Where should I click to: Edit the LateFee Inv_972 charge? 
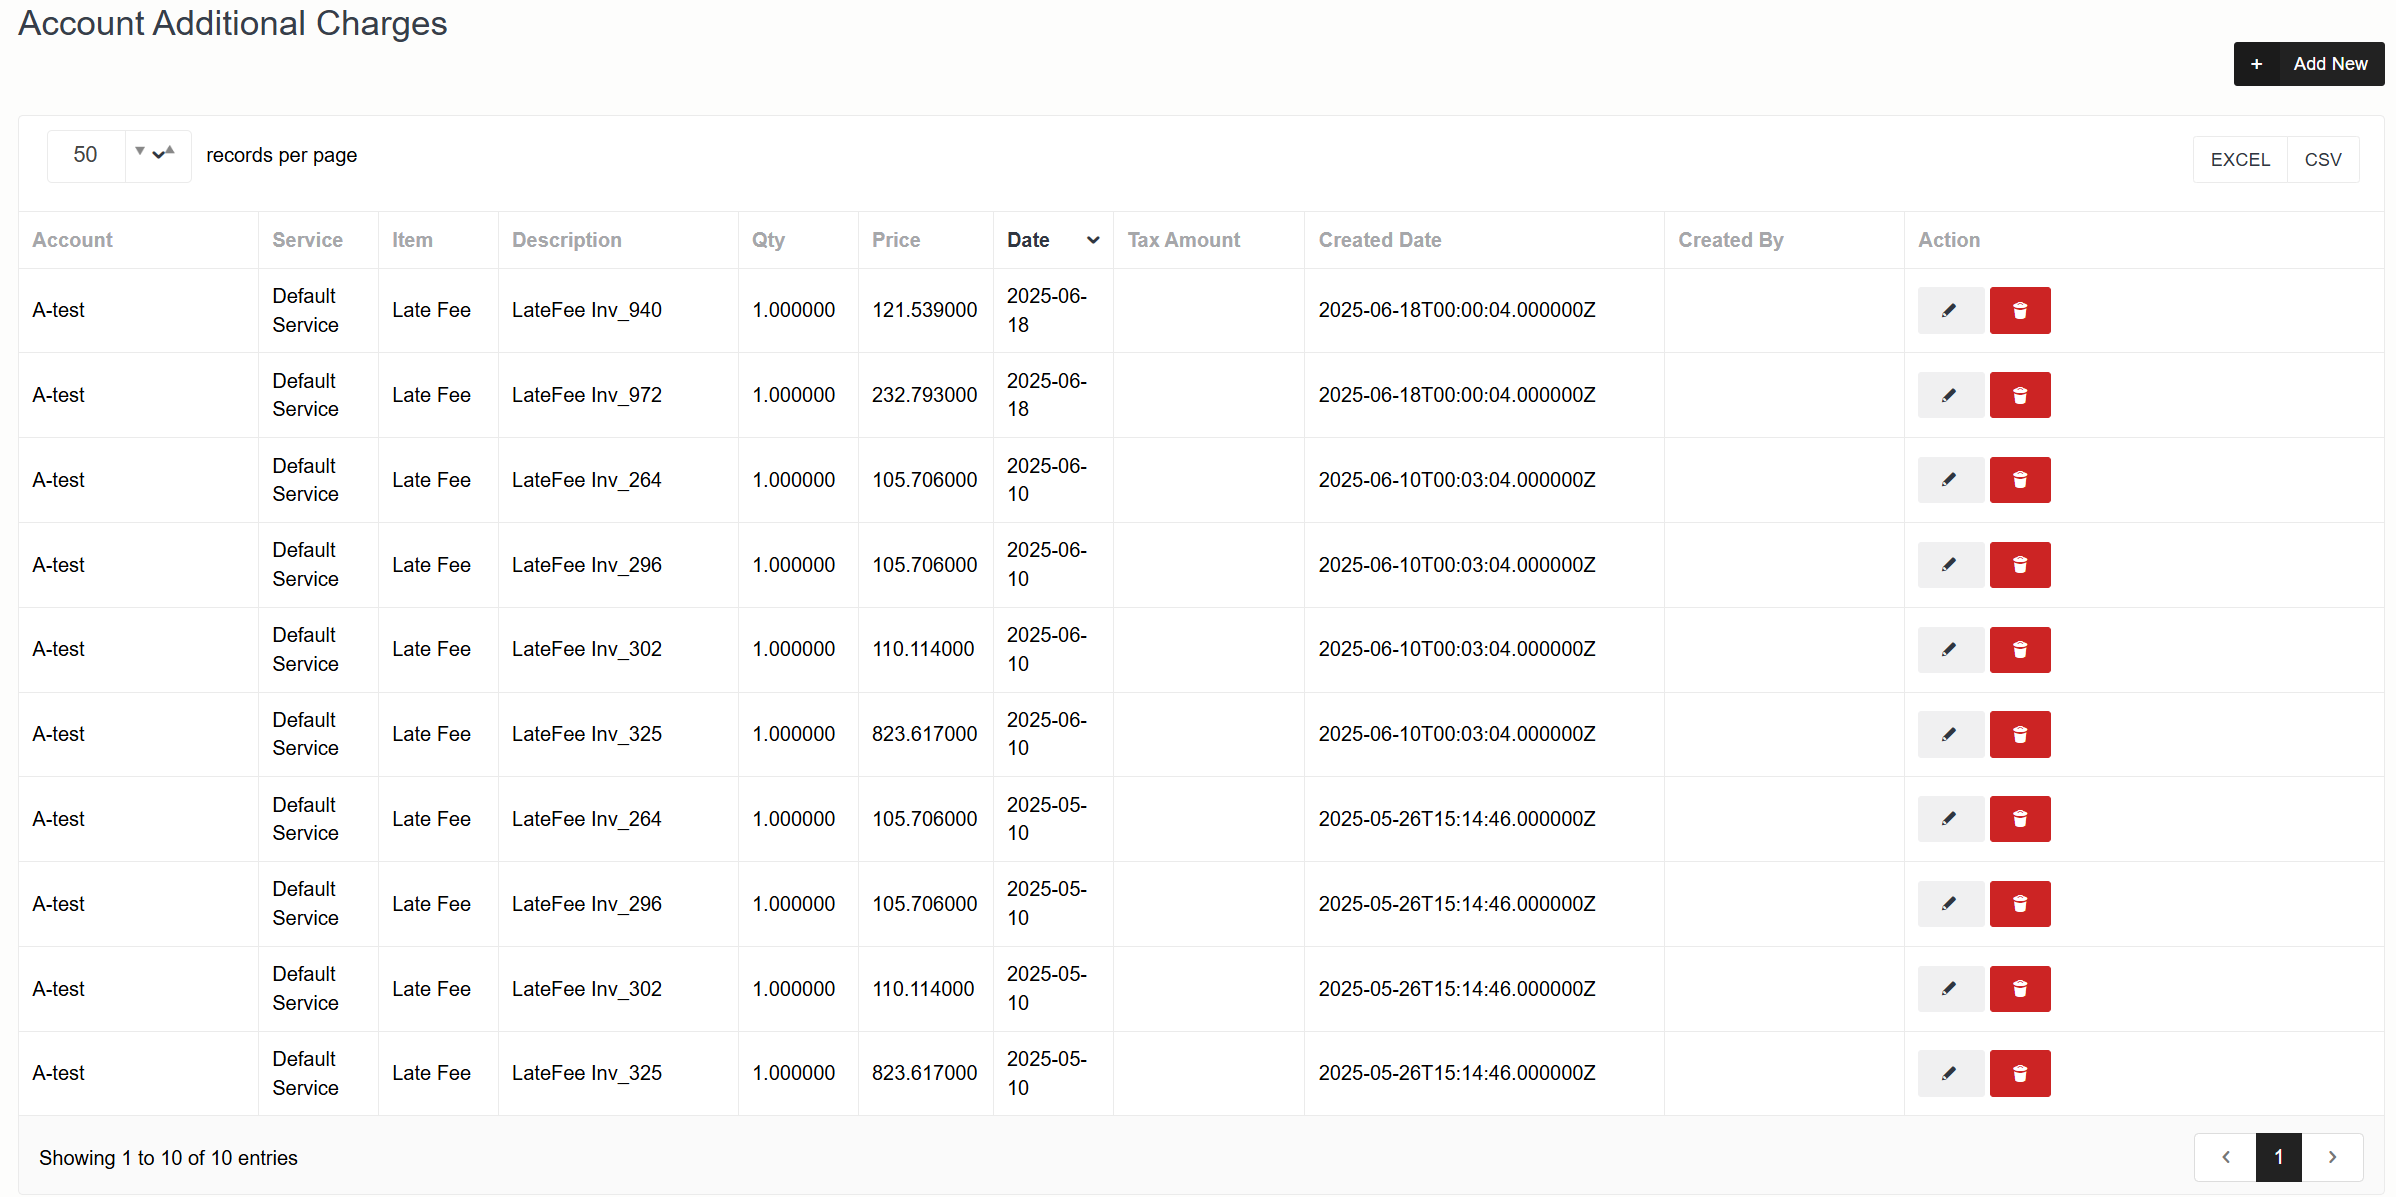[x=1949, y=395]
